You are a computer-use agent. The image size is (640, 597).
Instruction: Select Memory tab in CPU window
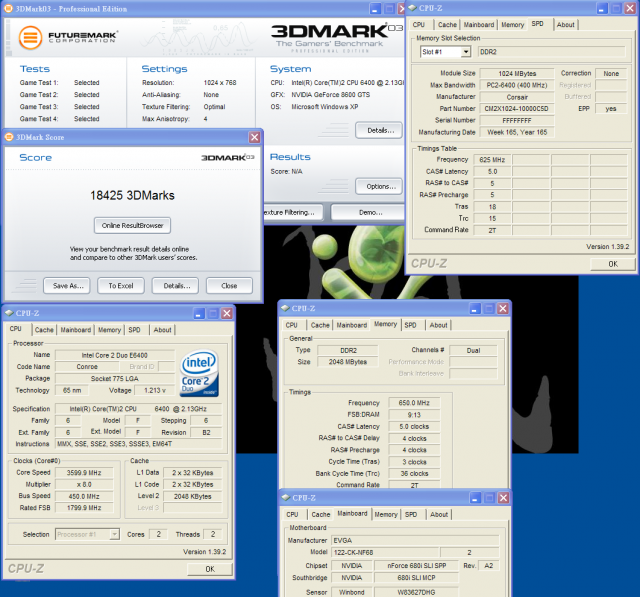[109, 330]
